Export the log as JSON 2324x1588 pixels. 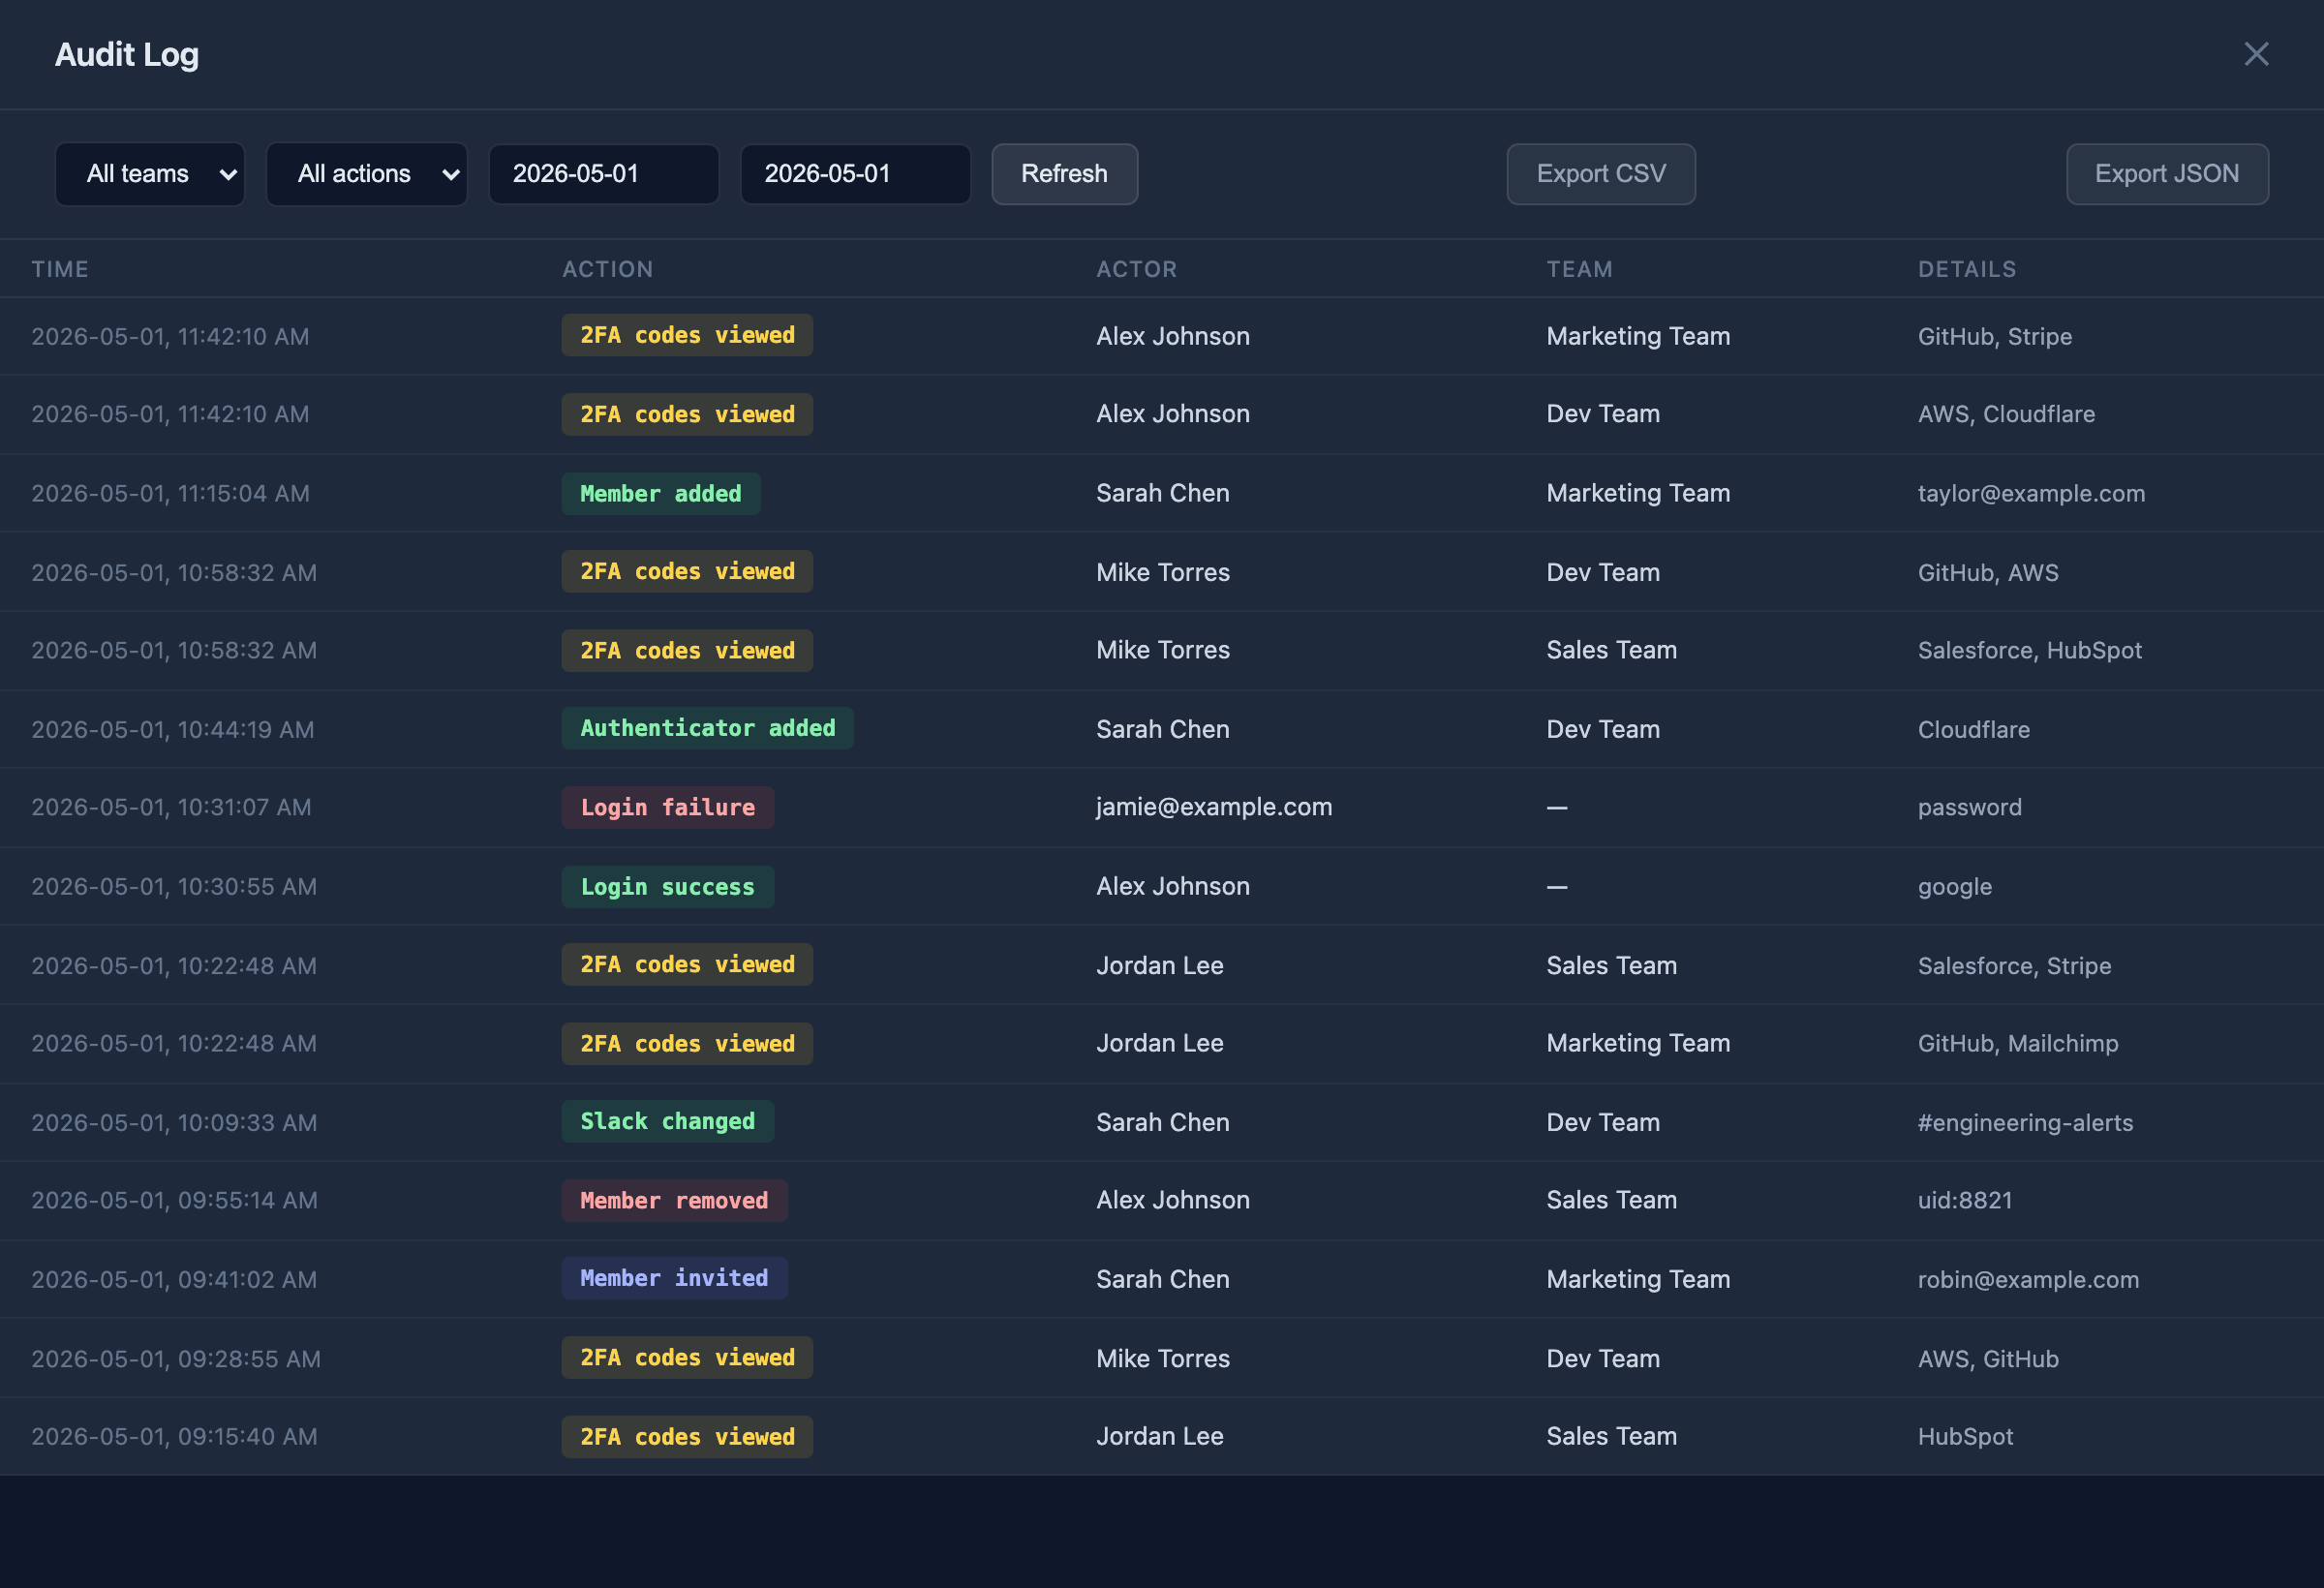coord(2167,174)
